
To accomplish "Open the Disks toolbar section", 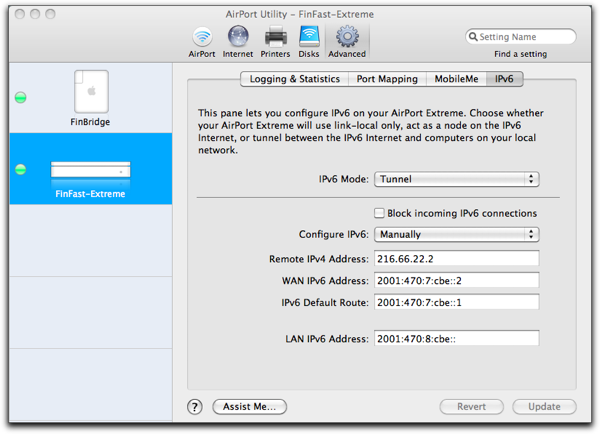I will tap(308, 42).
